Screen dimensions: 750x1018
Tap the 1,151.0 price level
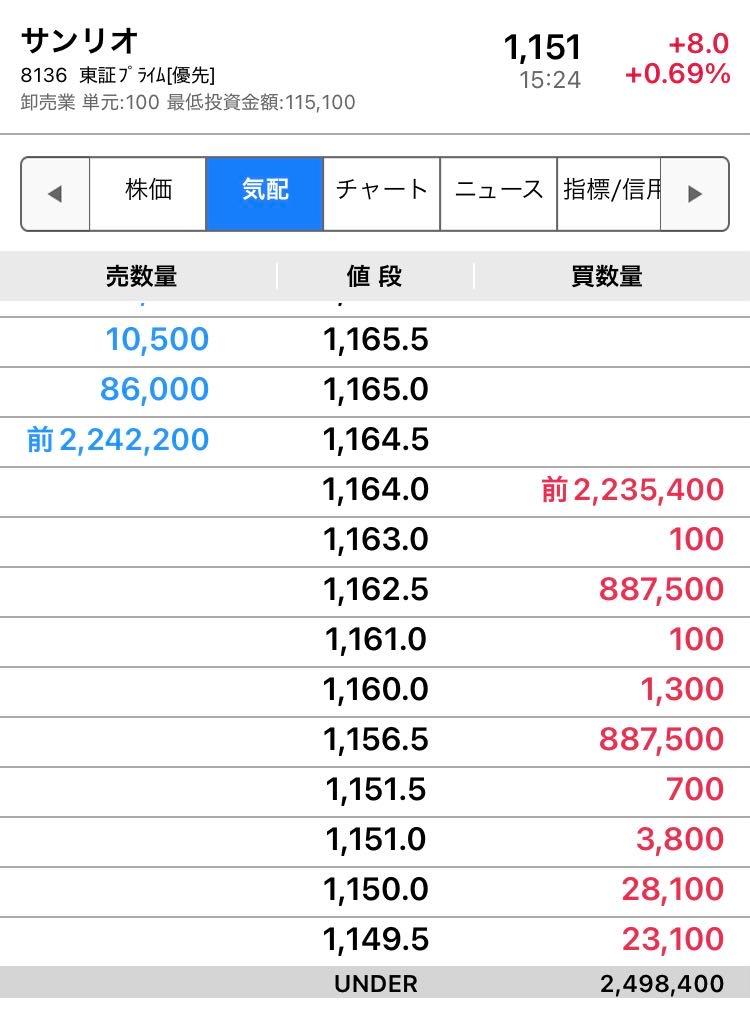376,840
